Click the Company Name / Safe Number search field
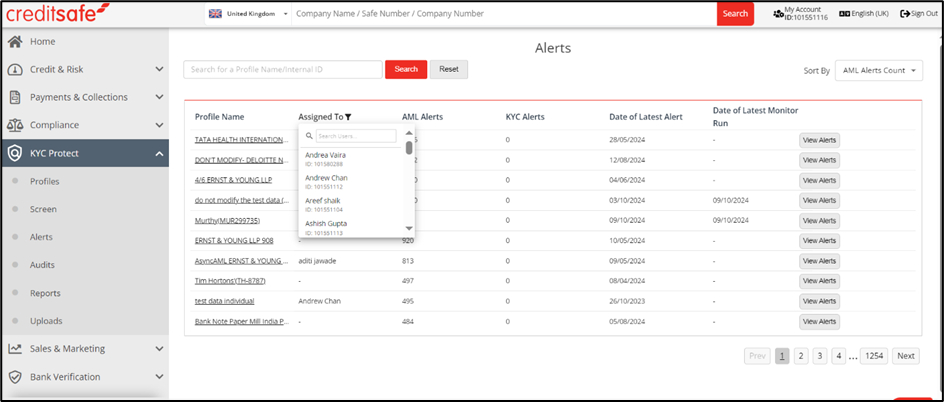This screenshot has width=944, height=402. [504, 13]
